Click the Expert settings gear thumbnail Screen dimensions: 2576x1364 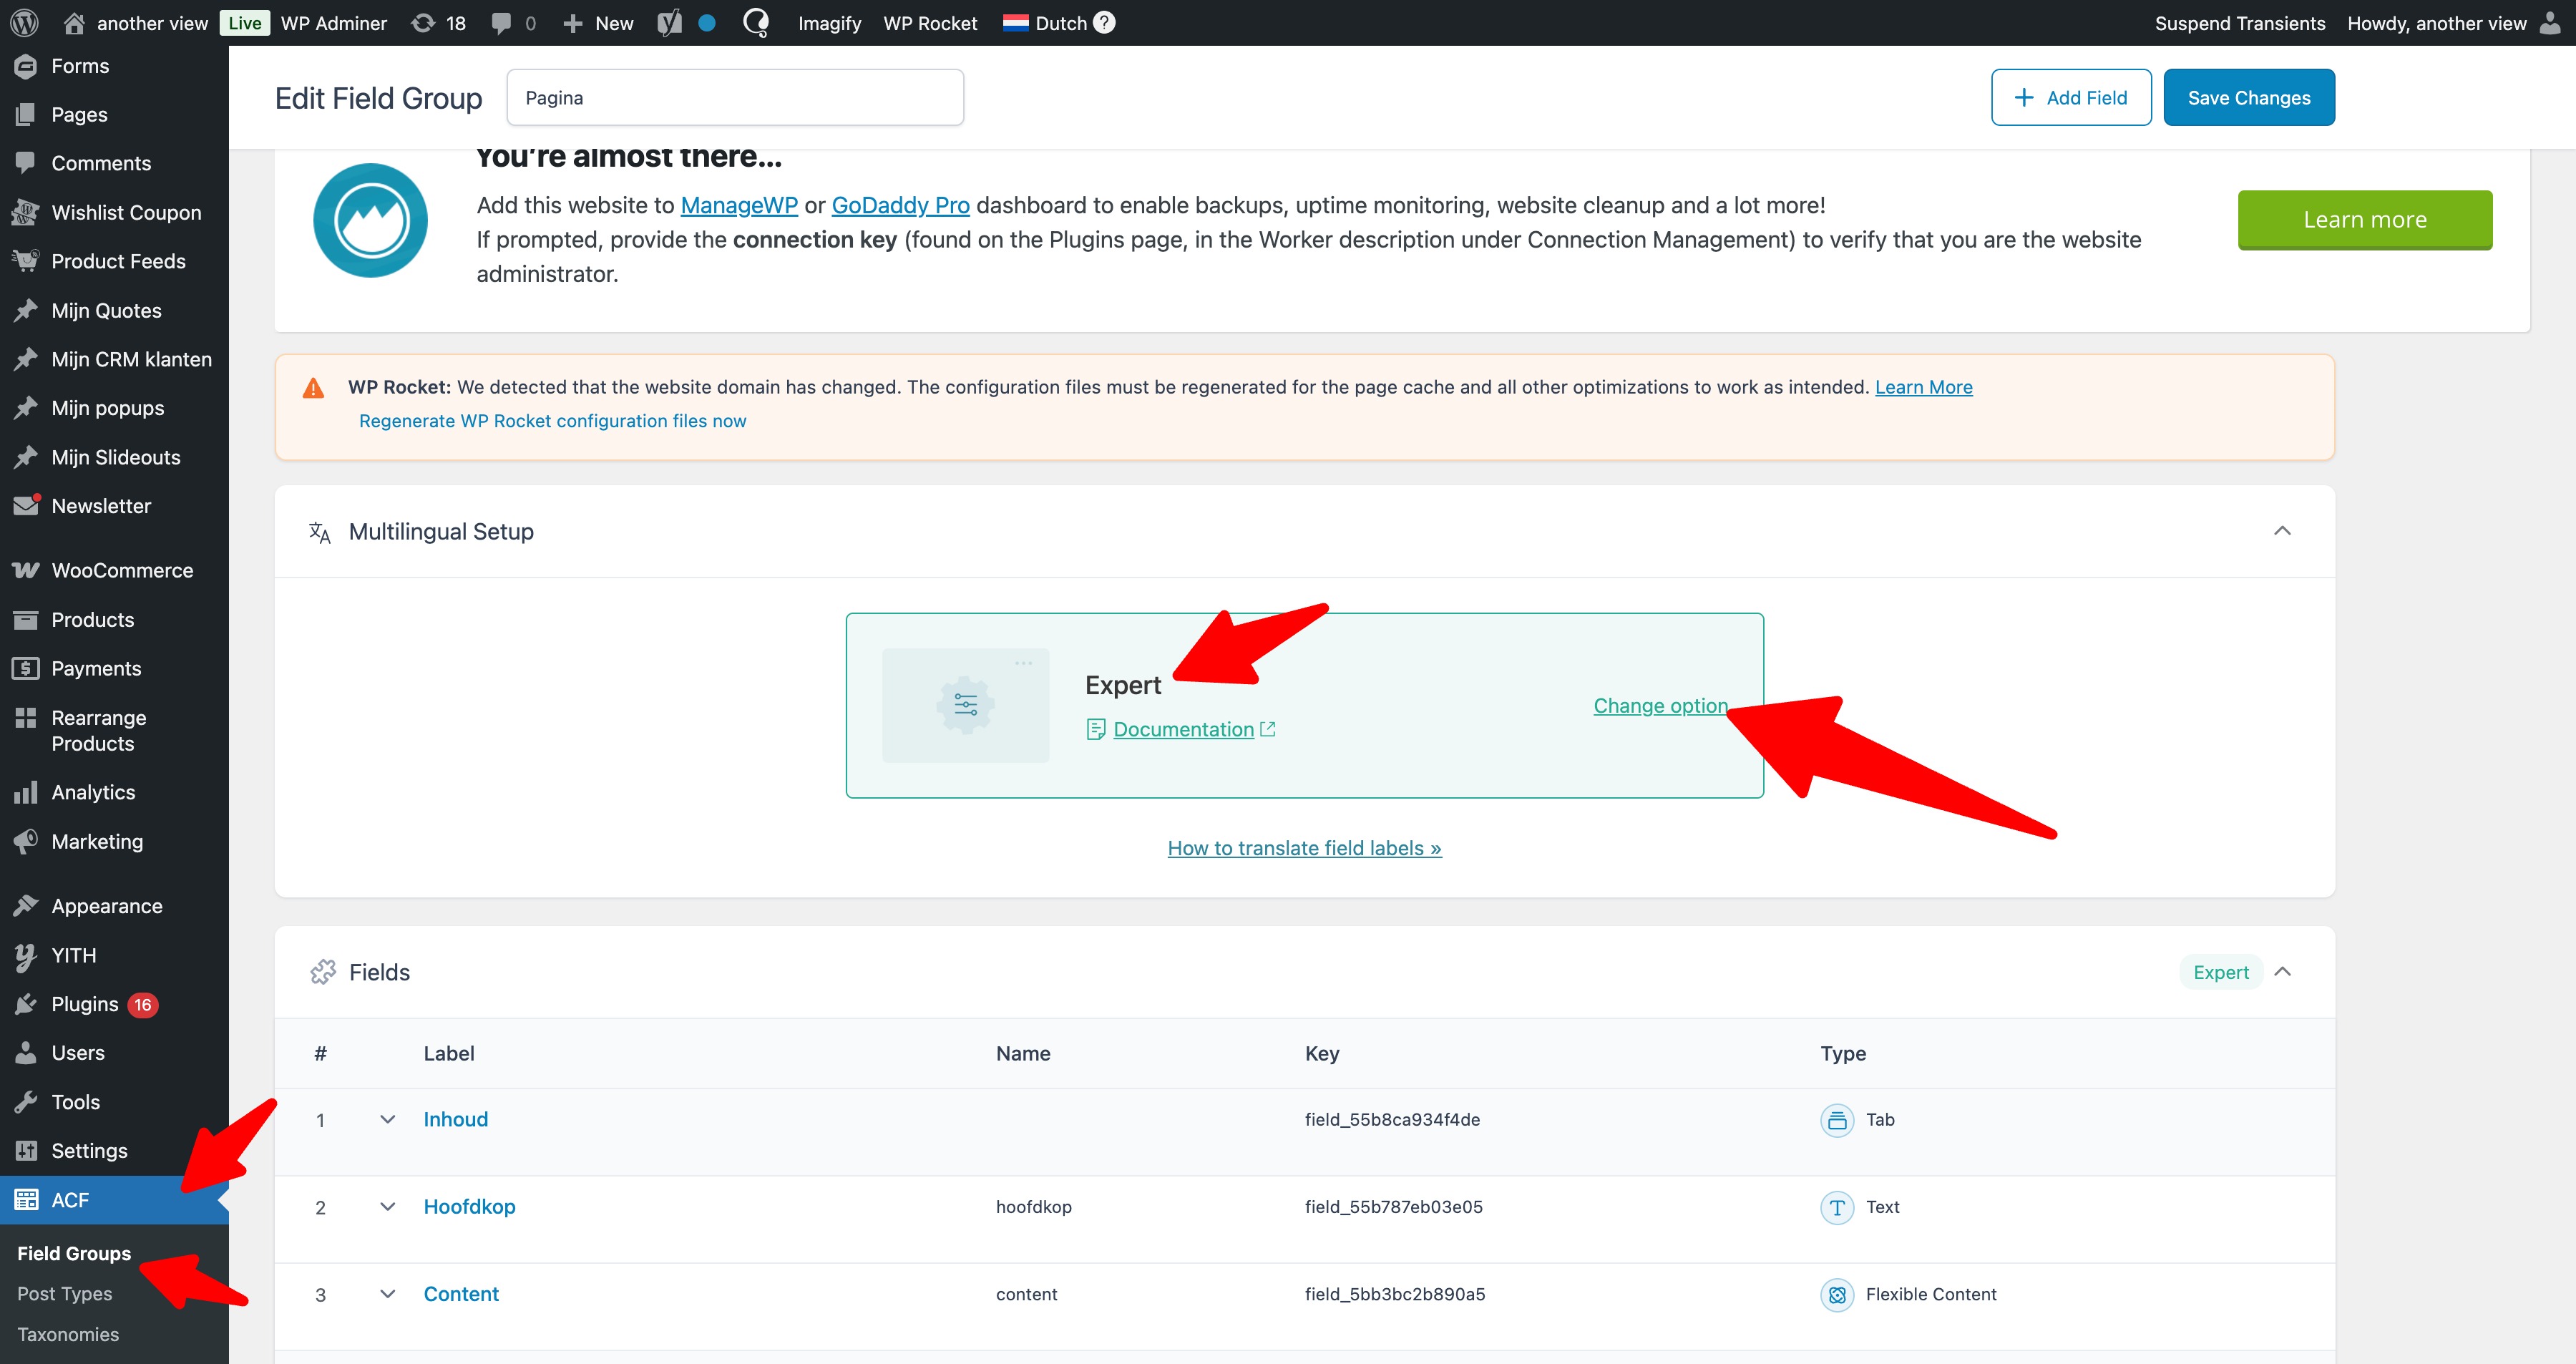coord(965,705)
